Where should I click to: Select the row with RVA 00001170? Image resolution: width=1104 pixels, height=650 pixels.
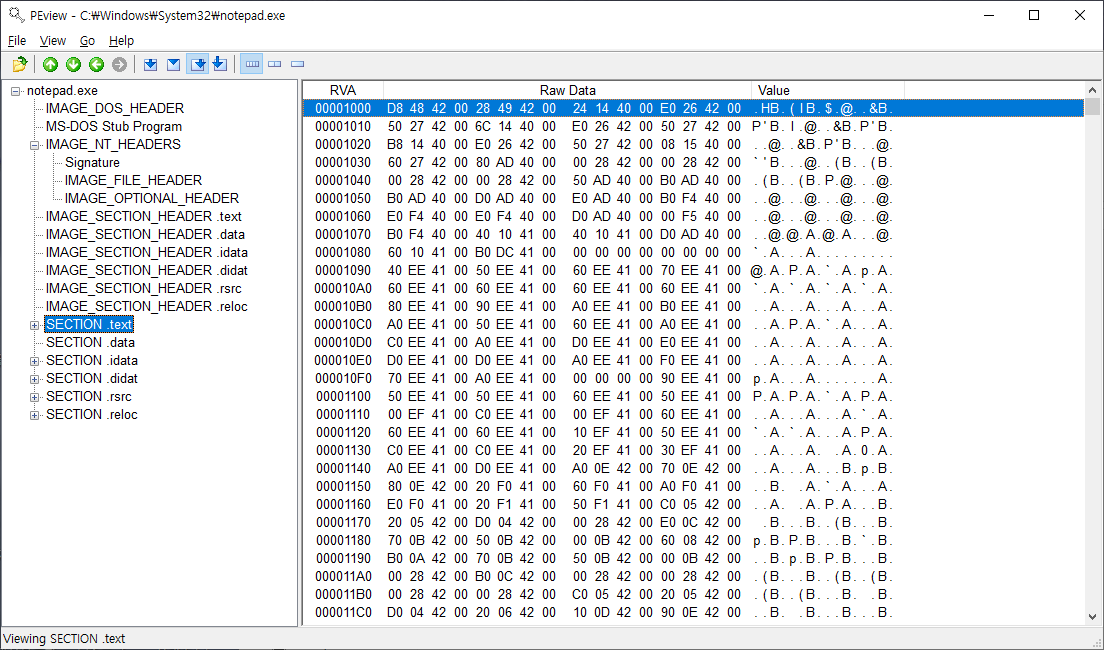coord(694,523)
